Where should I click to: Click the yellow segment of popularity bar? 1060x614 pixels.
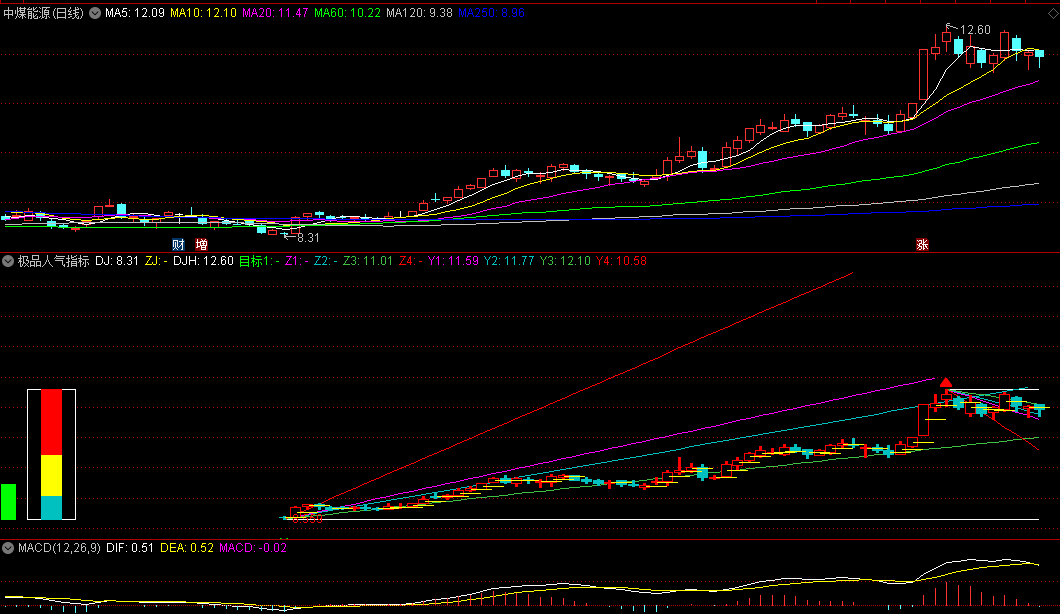51,475
